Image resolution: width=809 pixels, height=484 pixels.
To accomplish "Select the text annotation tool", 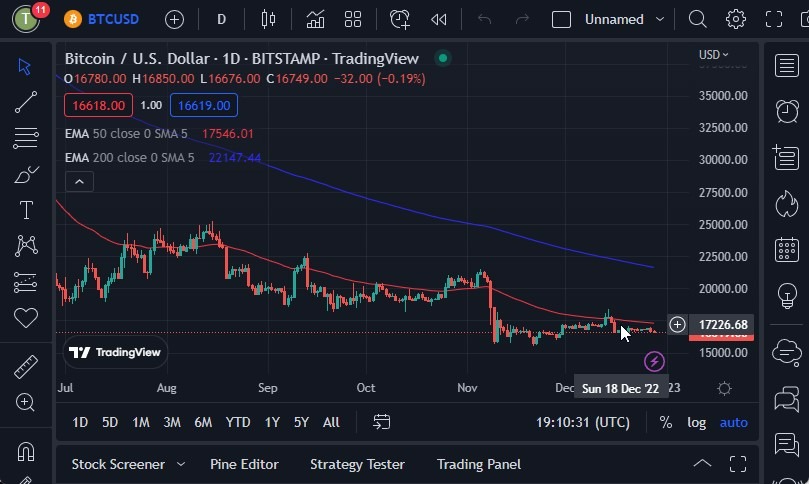I will click(x=26, y=210).
